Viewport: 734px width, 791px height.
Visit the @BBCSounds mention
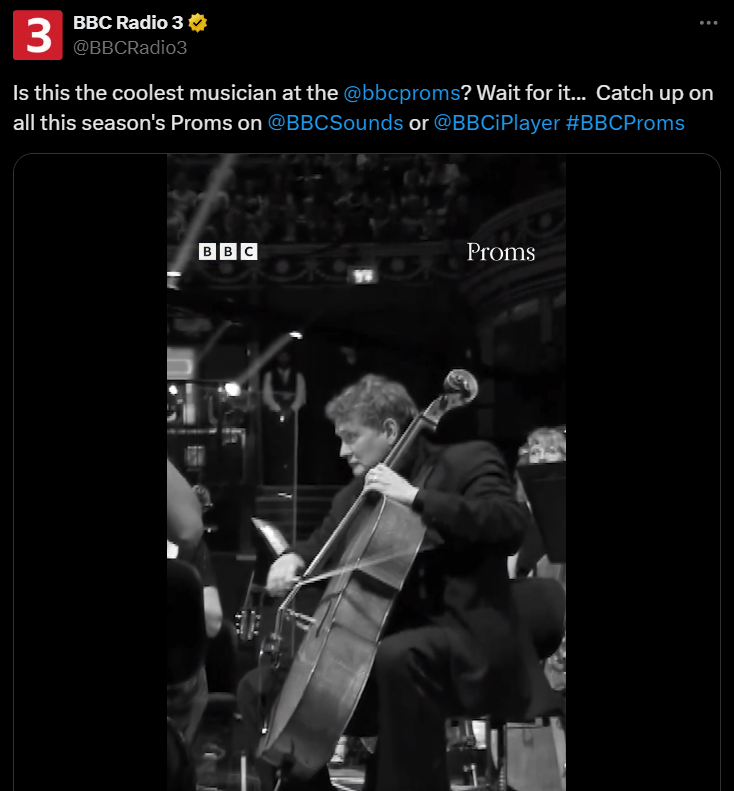click(335, 123)
